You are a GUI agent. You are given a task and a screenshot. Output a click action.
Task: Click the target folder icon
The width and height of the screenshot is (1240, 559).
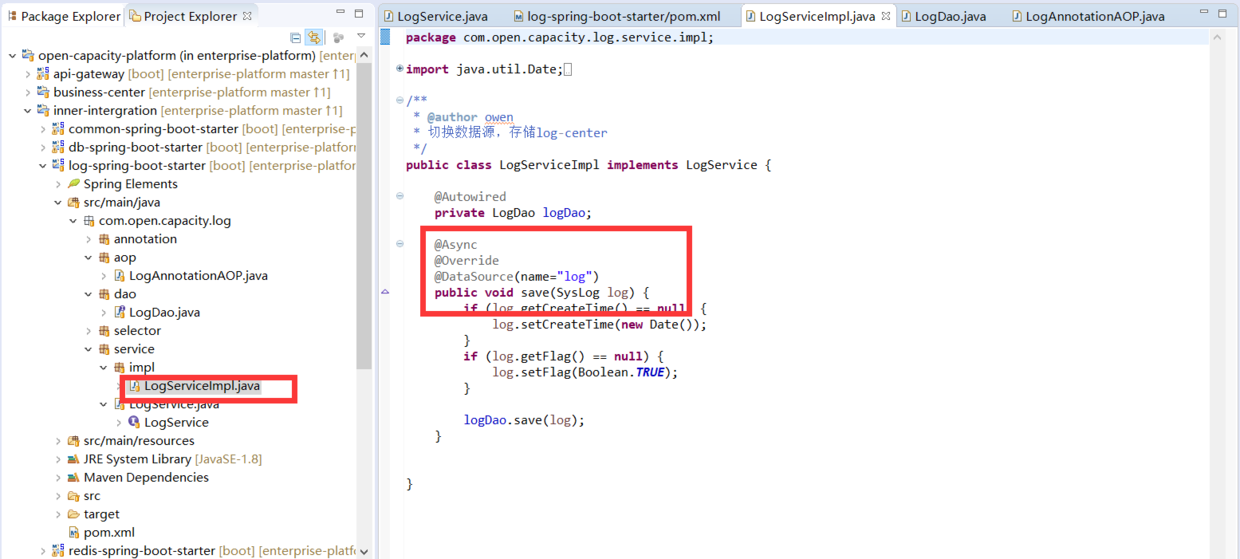73,515
